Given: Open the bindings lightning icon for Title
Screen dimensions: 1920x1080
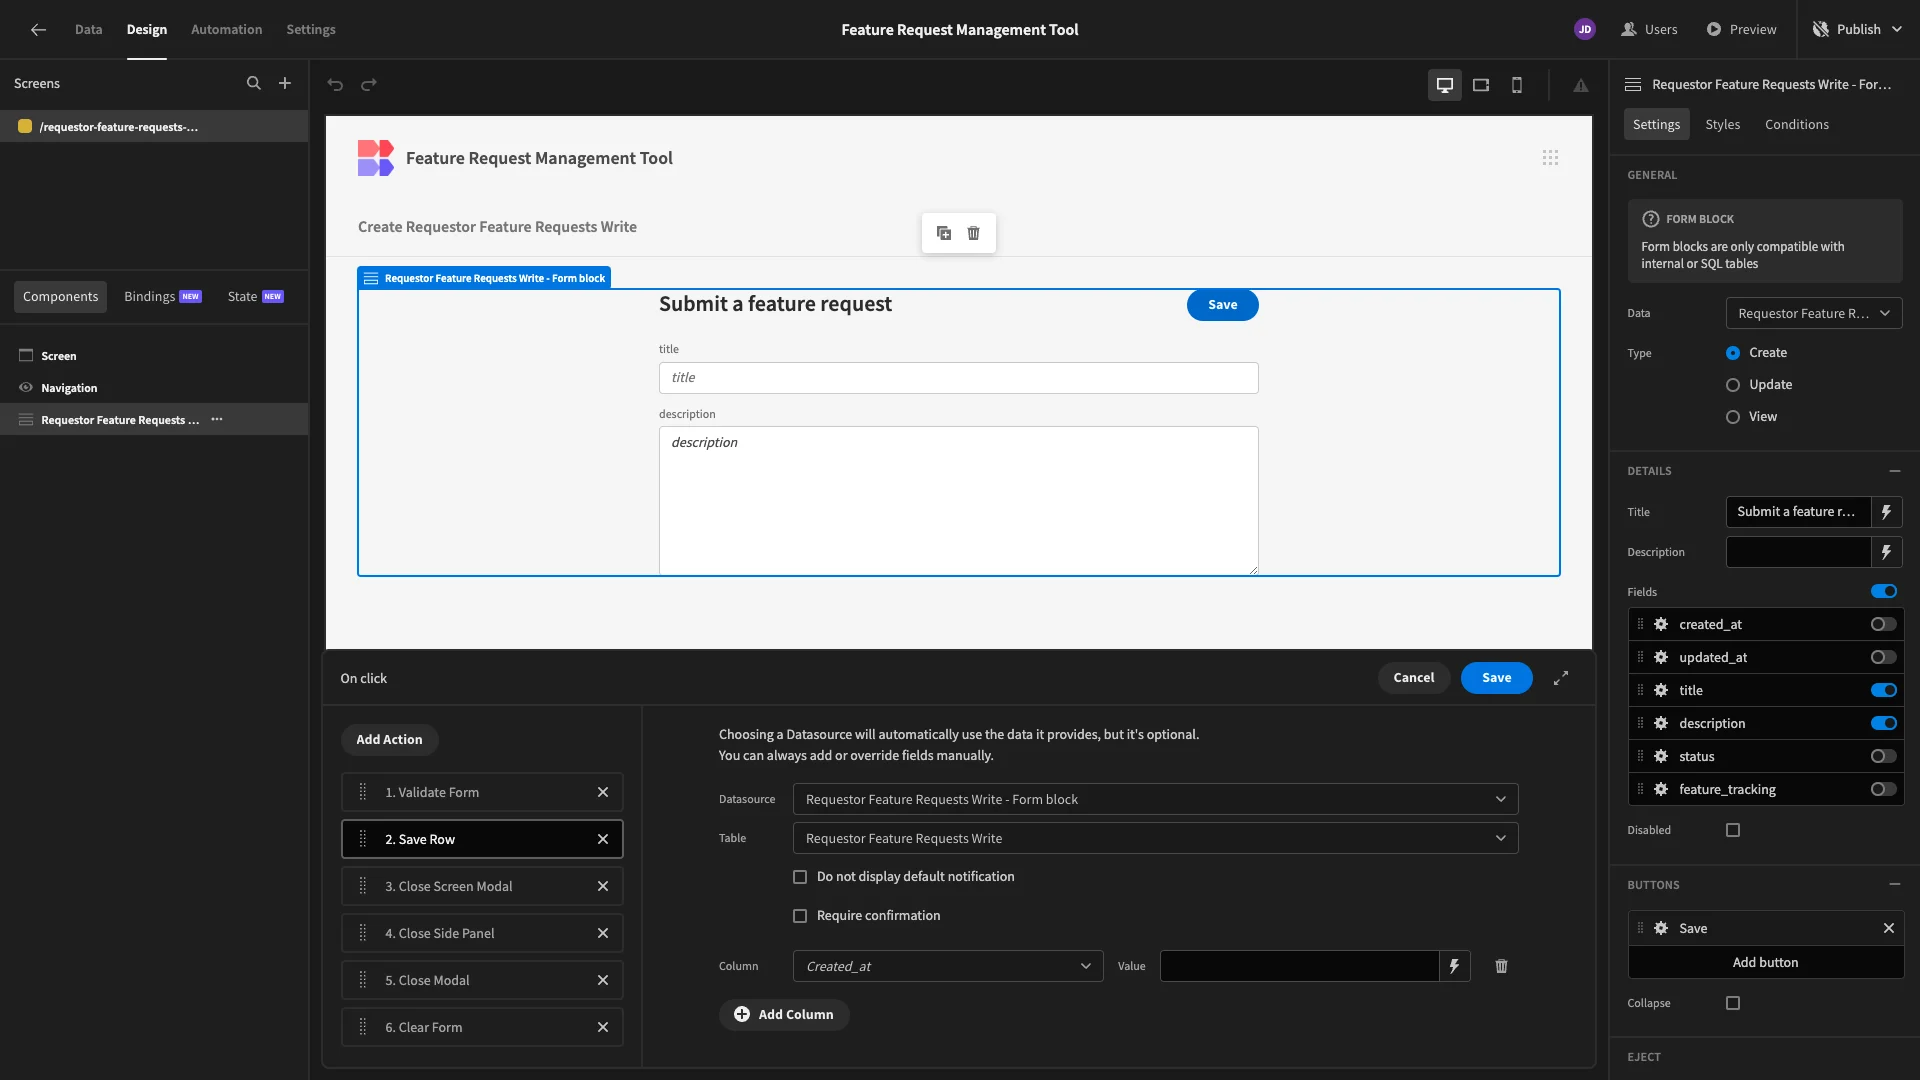Looking at the screenshot, I should pos(1886,512).
